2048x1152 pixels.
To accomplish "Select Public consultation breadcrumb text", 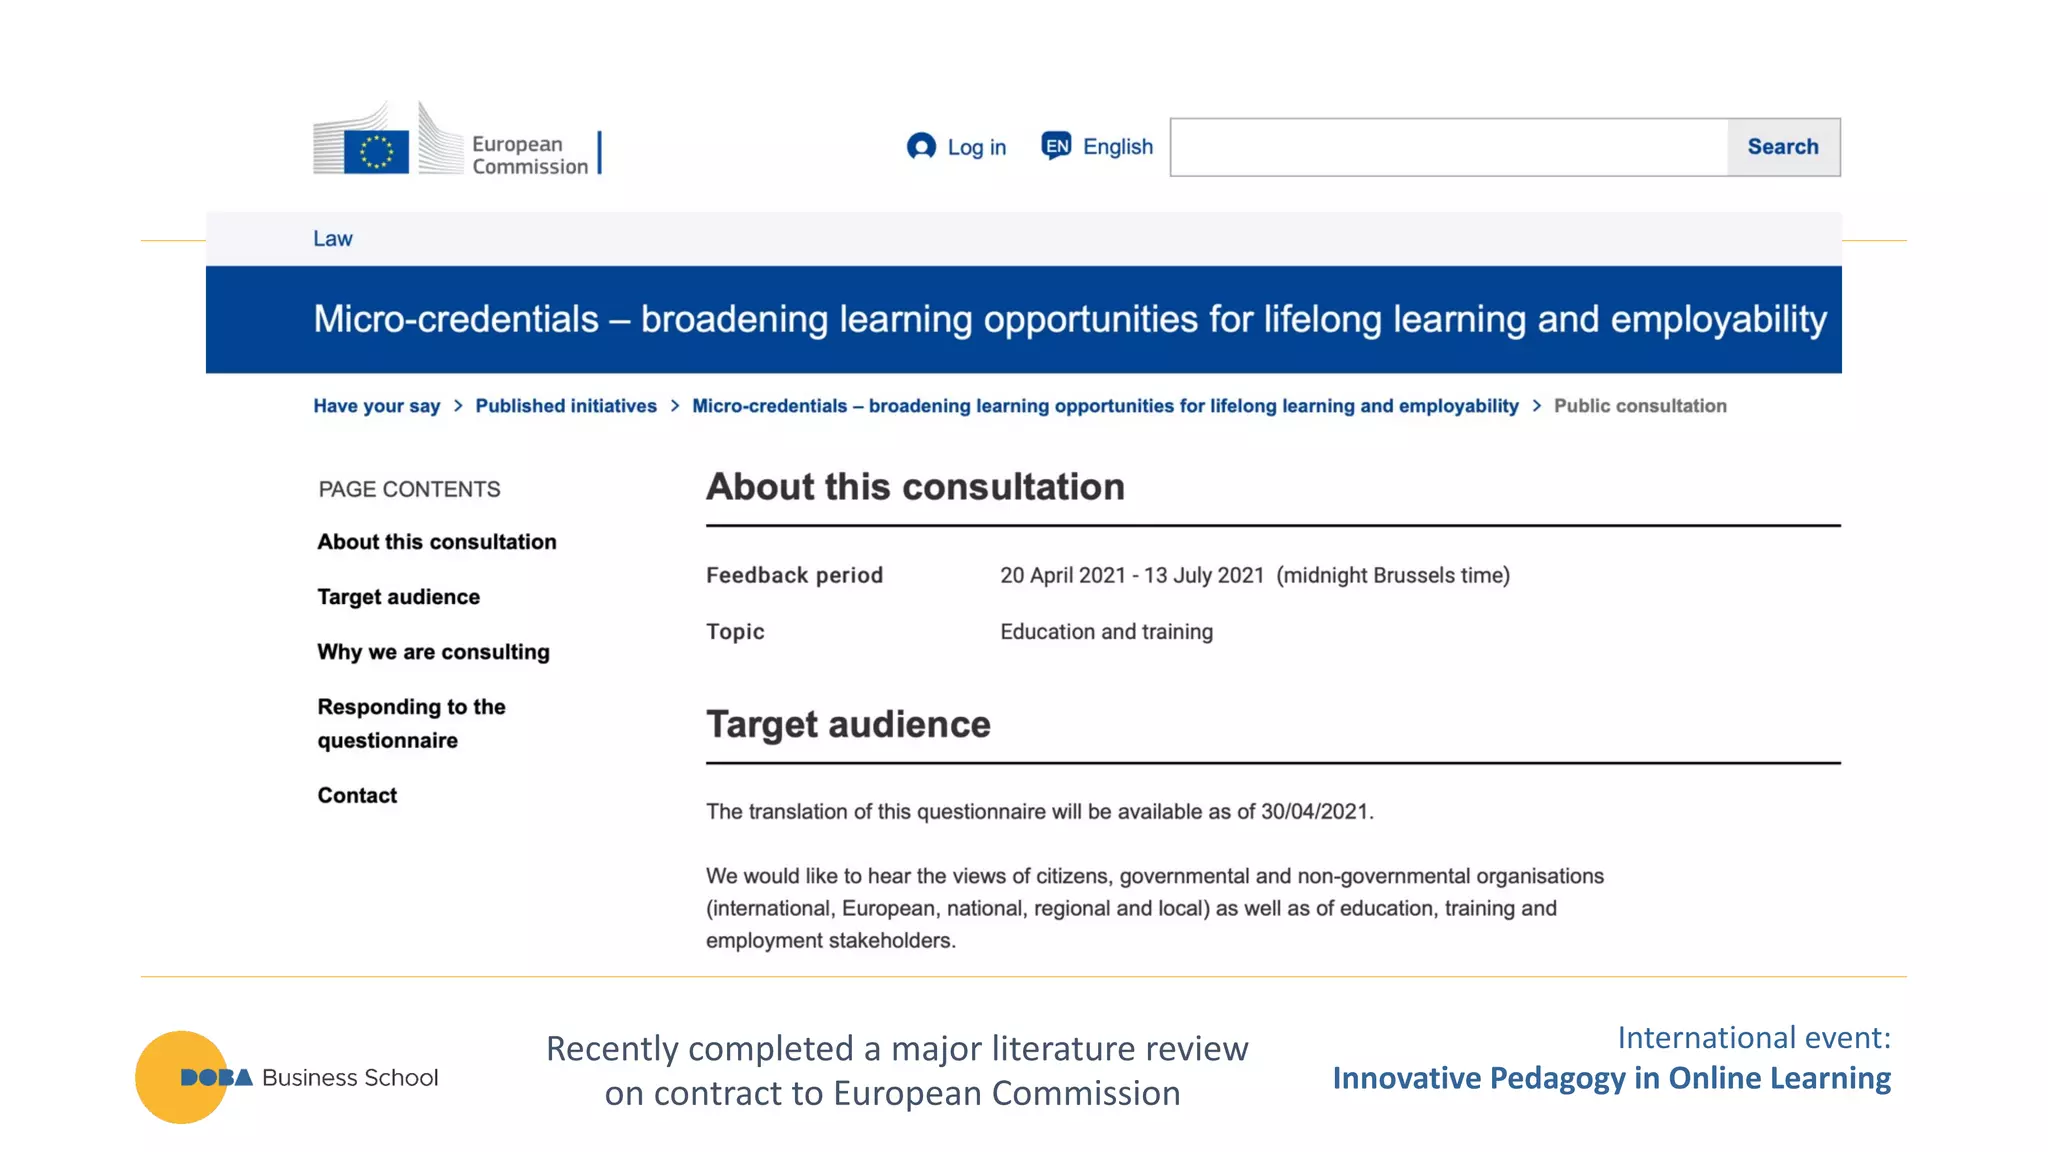I will click(1640, 406).
